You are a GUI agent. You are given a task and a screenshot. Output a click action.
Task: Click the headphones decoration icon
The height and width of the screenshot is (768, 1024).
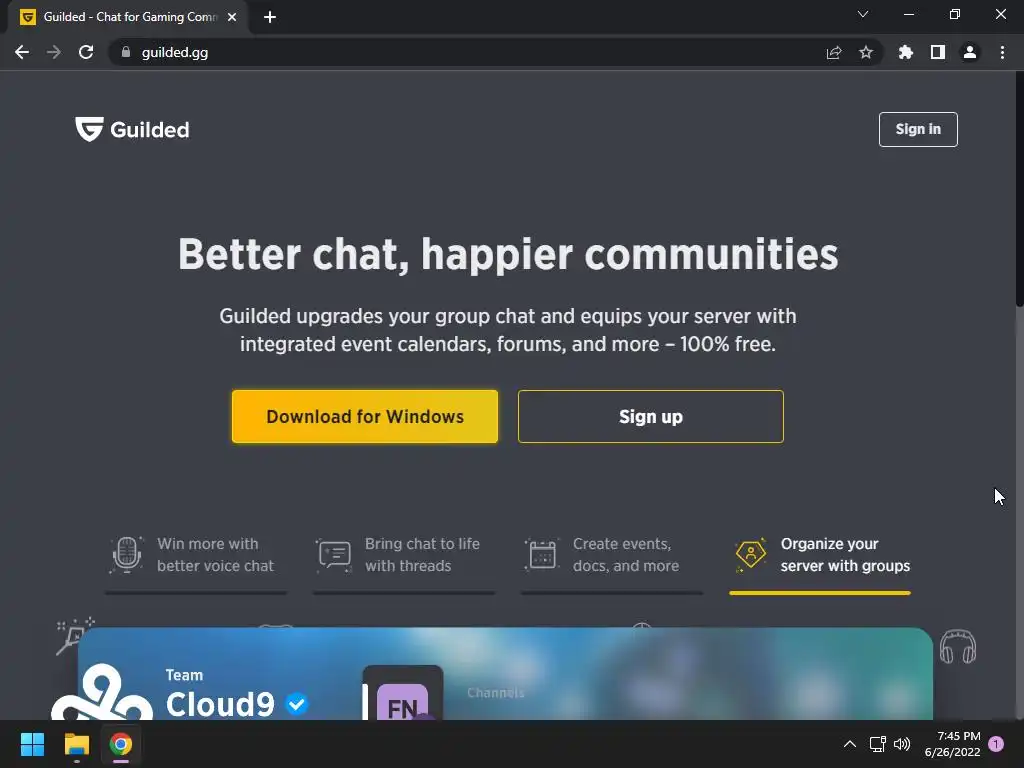tap(957, 647)
